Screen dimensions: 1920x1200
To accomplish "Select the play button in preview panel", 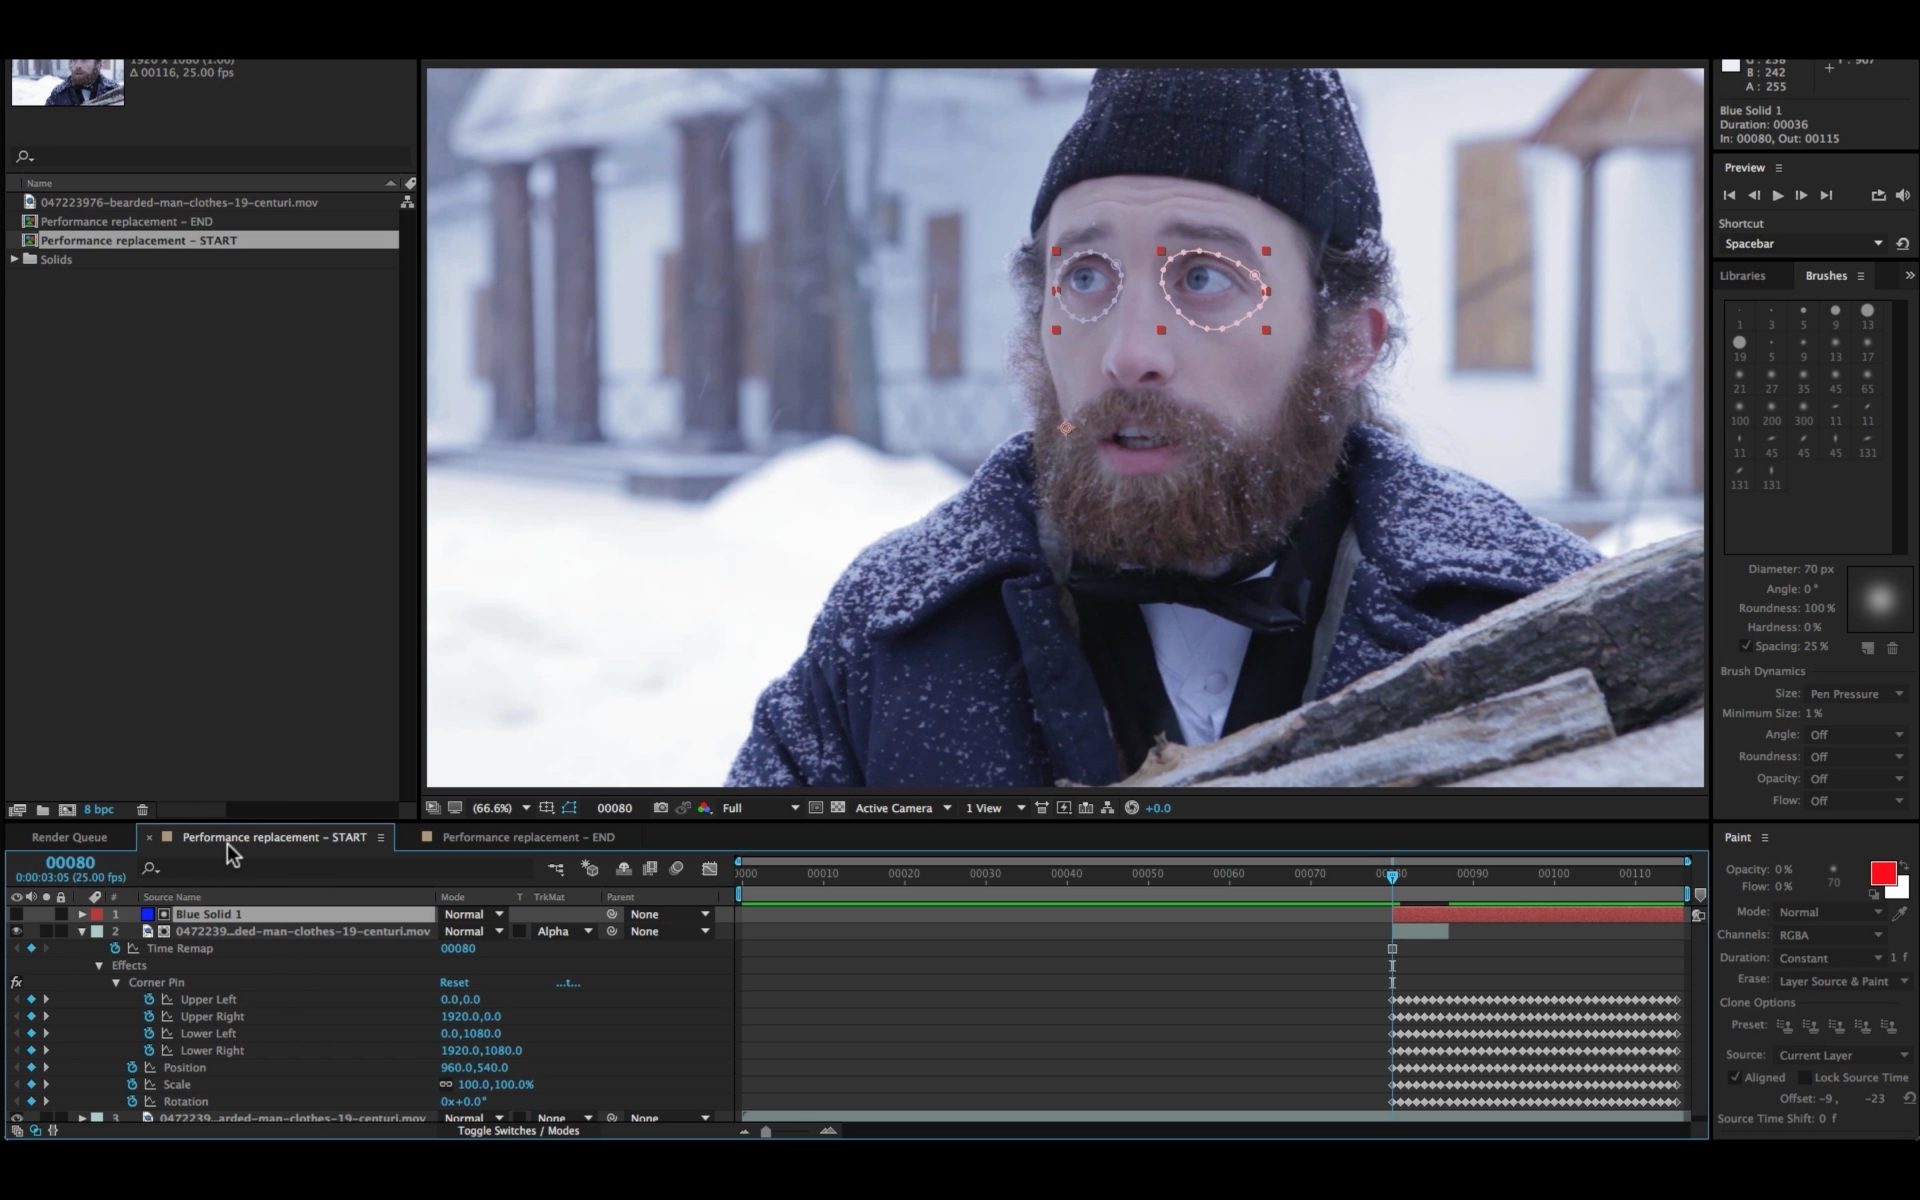I will [1775, 195].
